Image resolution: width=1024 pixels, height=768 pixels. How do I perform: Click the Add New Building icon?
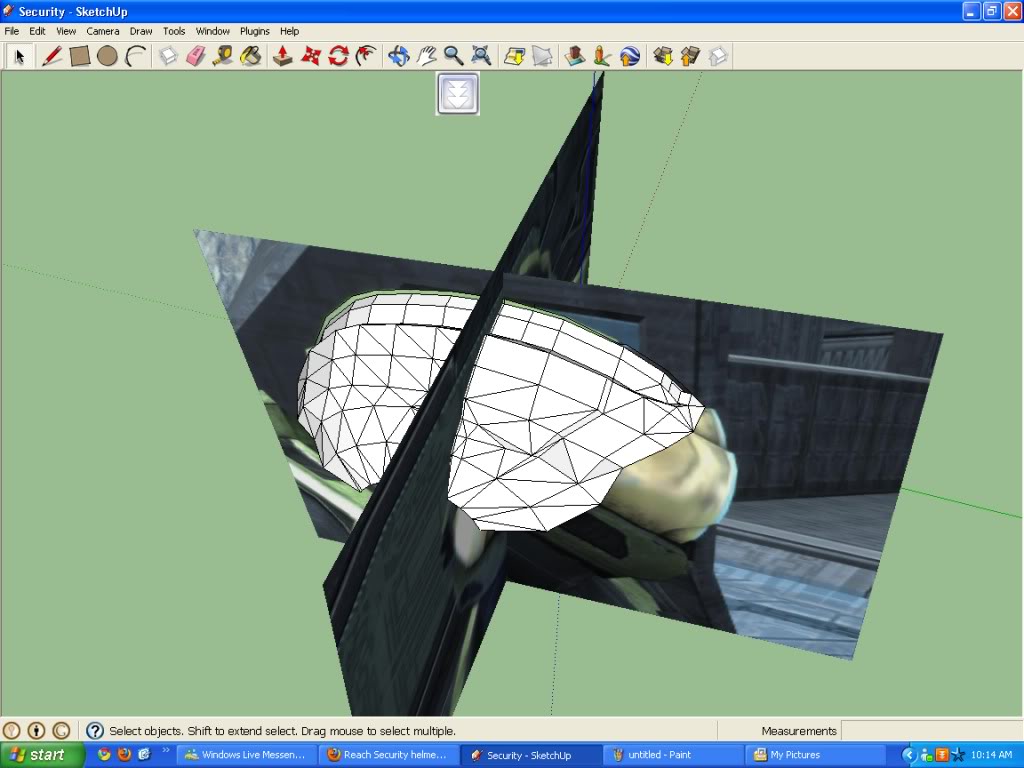click(575, 56)
